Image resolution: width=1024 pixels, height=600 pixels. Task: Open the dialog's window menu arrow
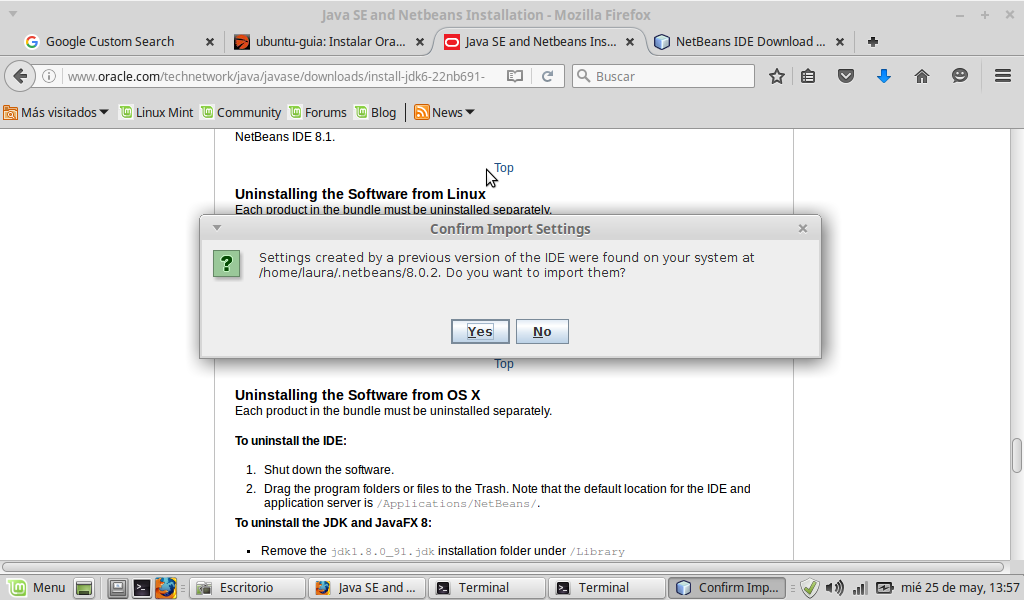[216, 228]
